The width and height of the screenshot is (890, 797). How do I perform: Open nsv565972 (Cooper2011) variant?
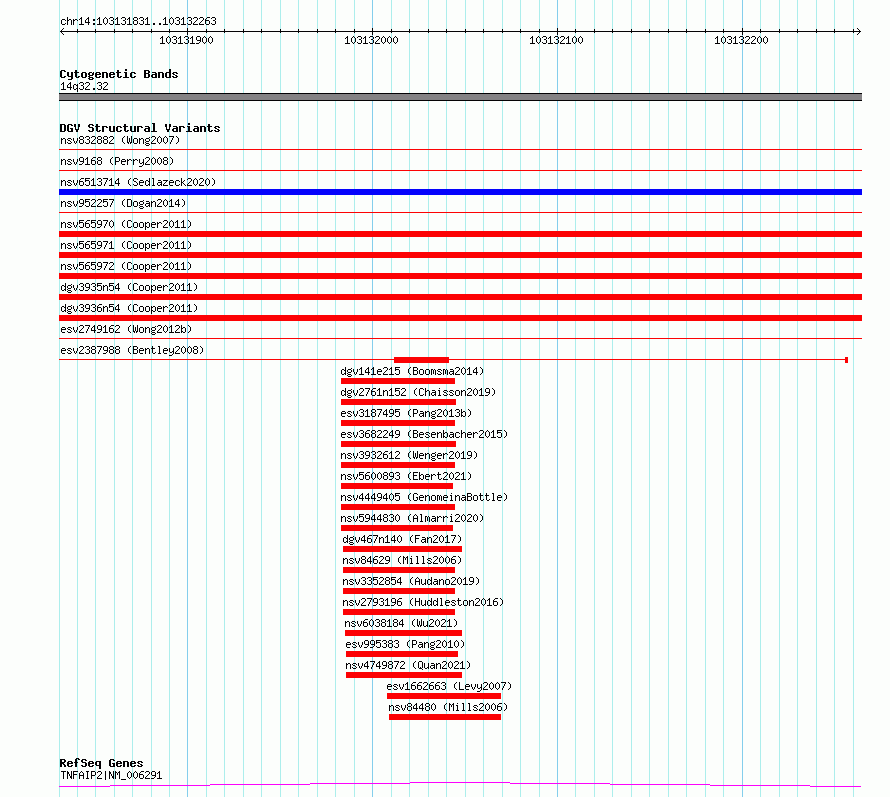[126, 266]
